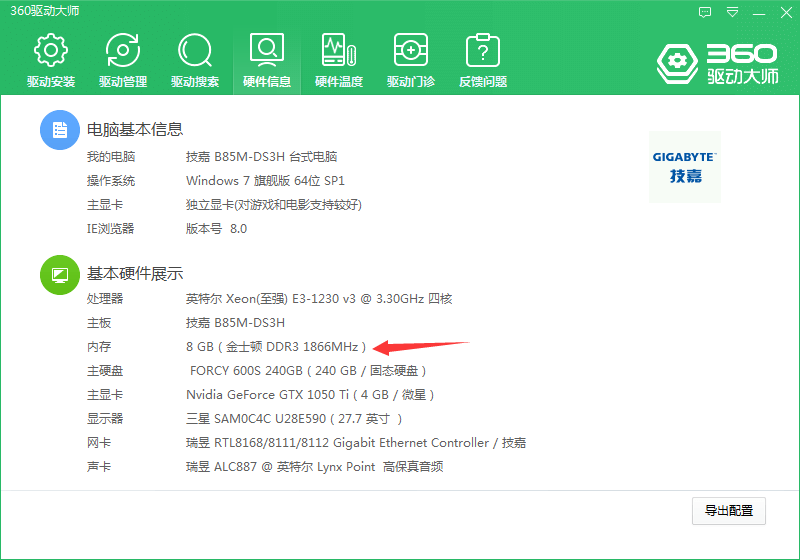
Task: Click the green 基本硬件展示 monitor icon
Action: 59,275
